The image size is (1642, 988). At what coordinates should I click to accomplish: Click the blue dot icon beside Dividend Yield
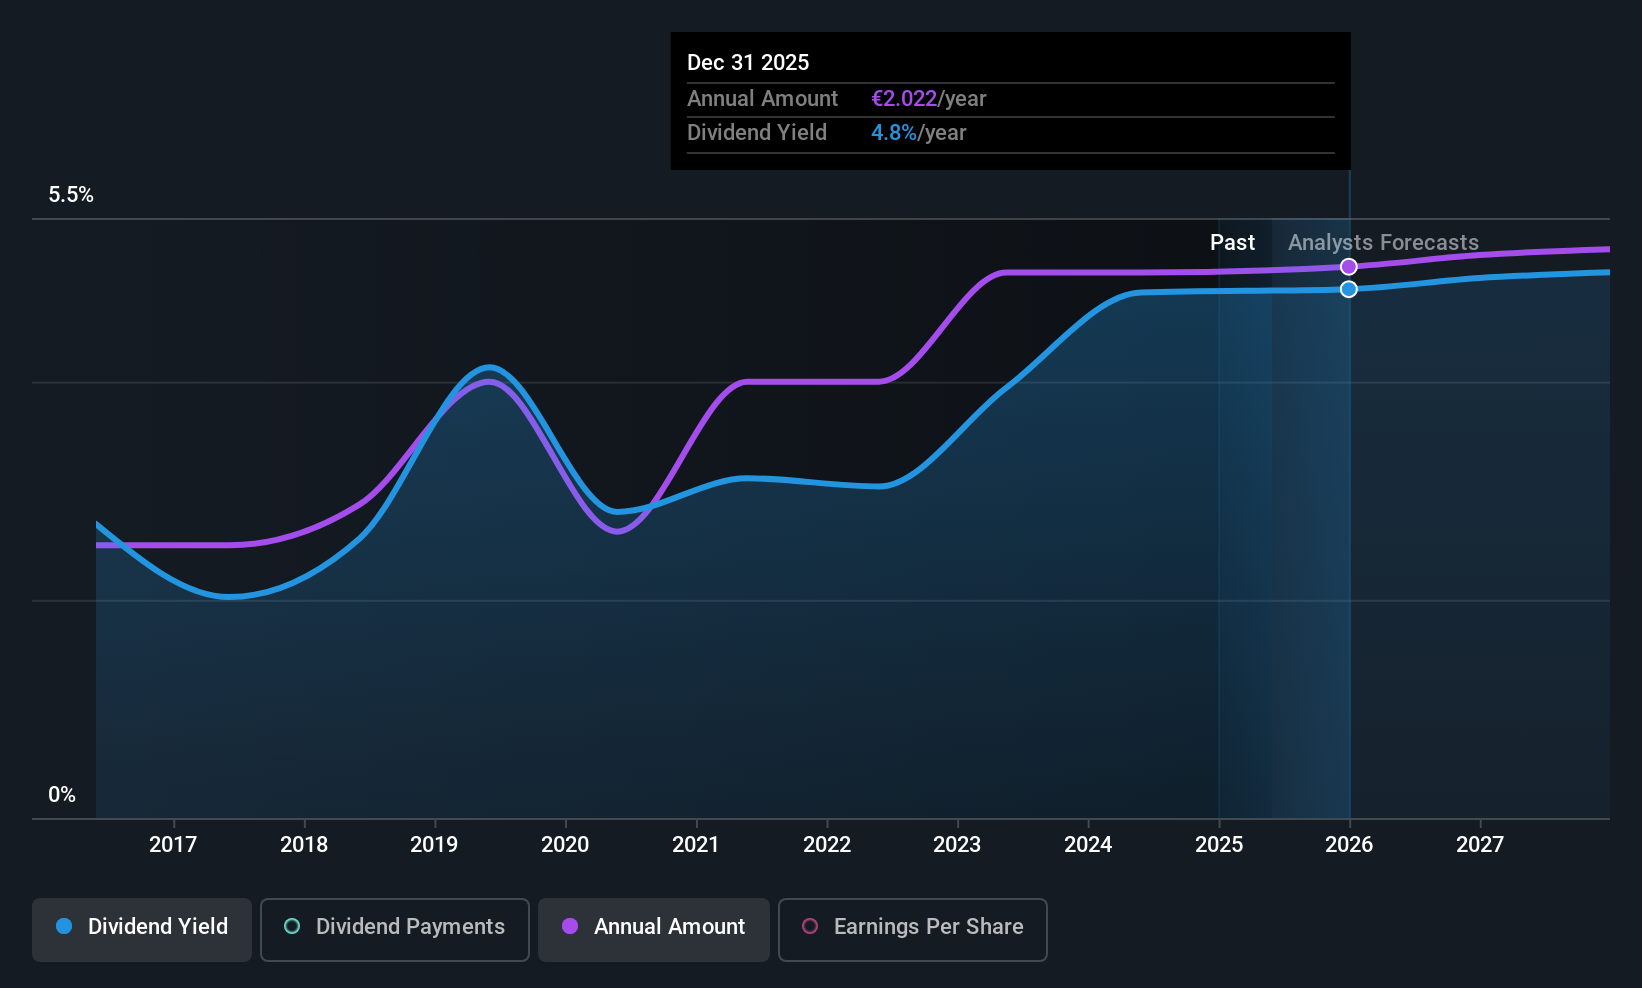(64, 926)
